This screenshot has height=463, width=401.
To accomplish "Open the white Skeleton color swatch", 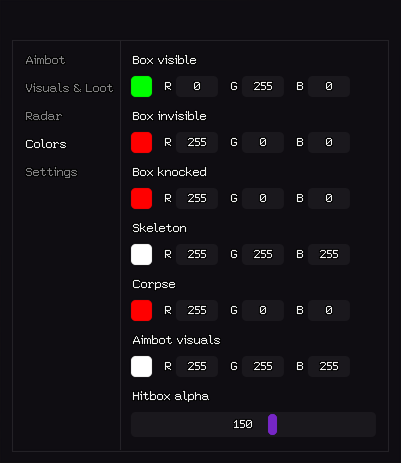I will pyautogui.click(x=142, y=255).
